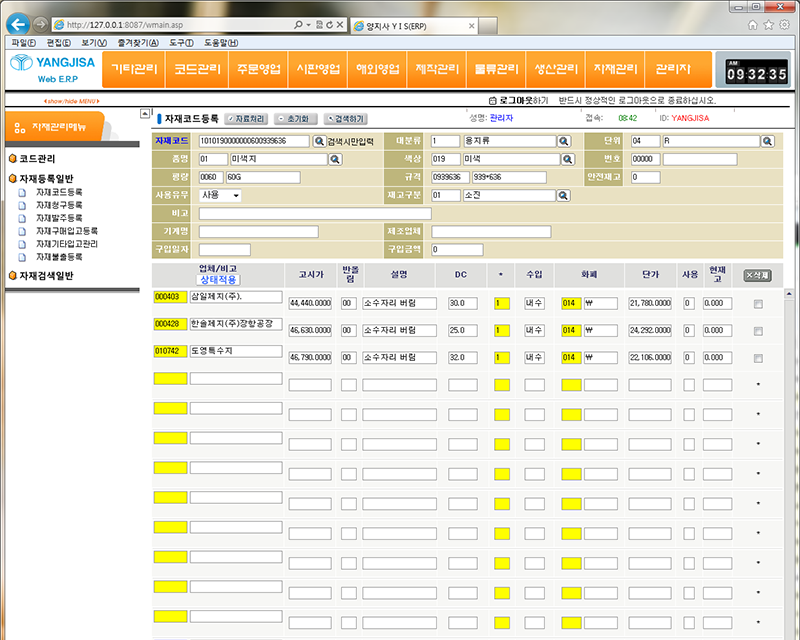Viewport: 800px width, 640px height.
Task: Click yellow code cell 000403
Action: point(166,297)
